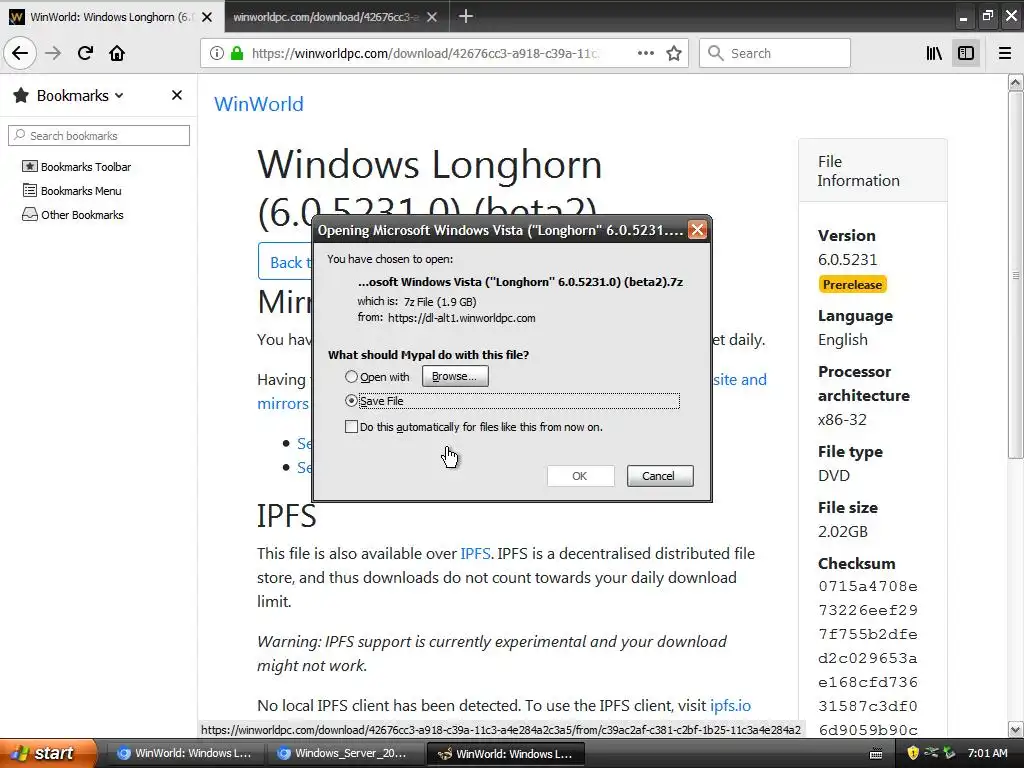This screenshot has height=768, width=1024.
Task: Click scrollbar down arrow
Action: [x=1015, y=729]
